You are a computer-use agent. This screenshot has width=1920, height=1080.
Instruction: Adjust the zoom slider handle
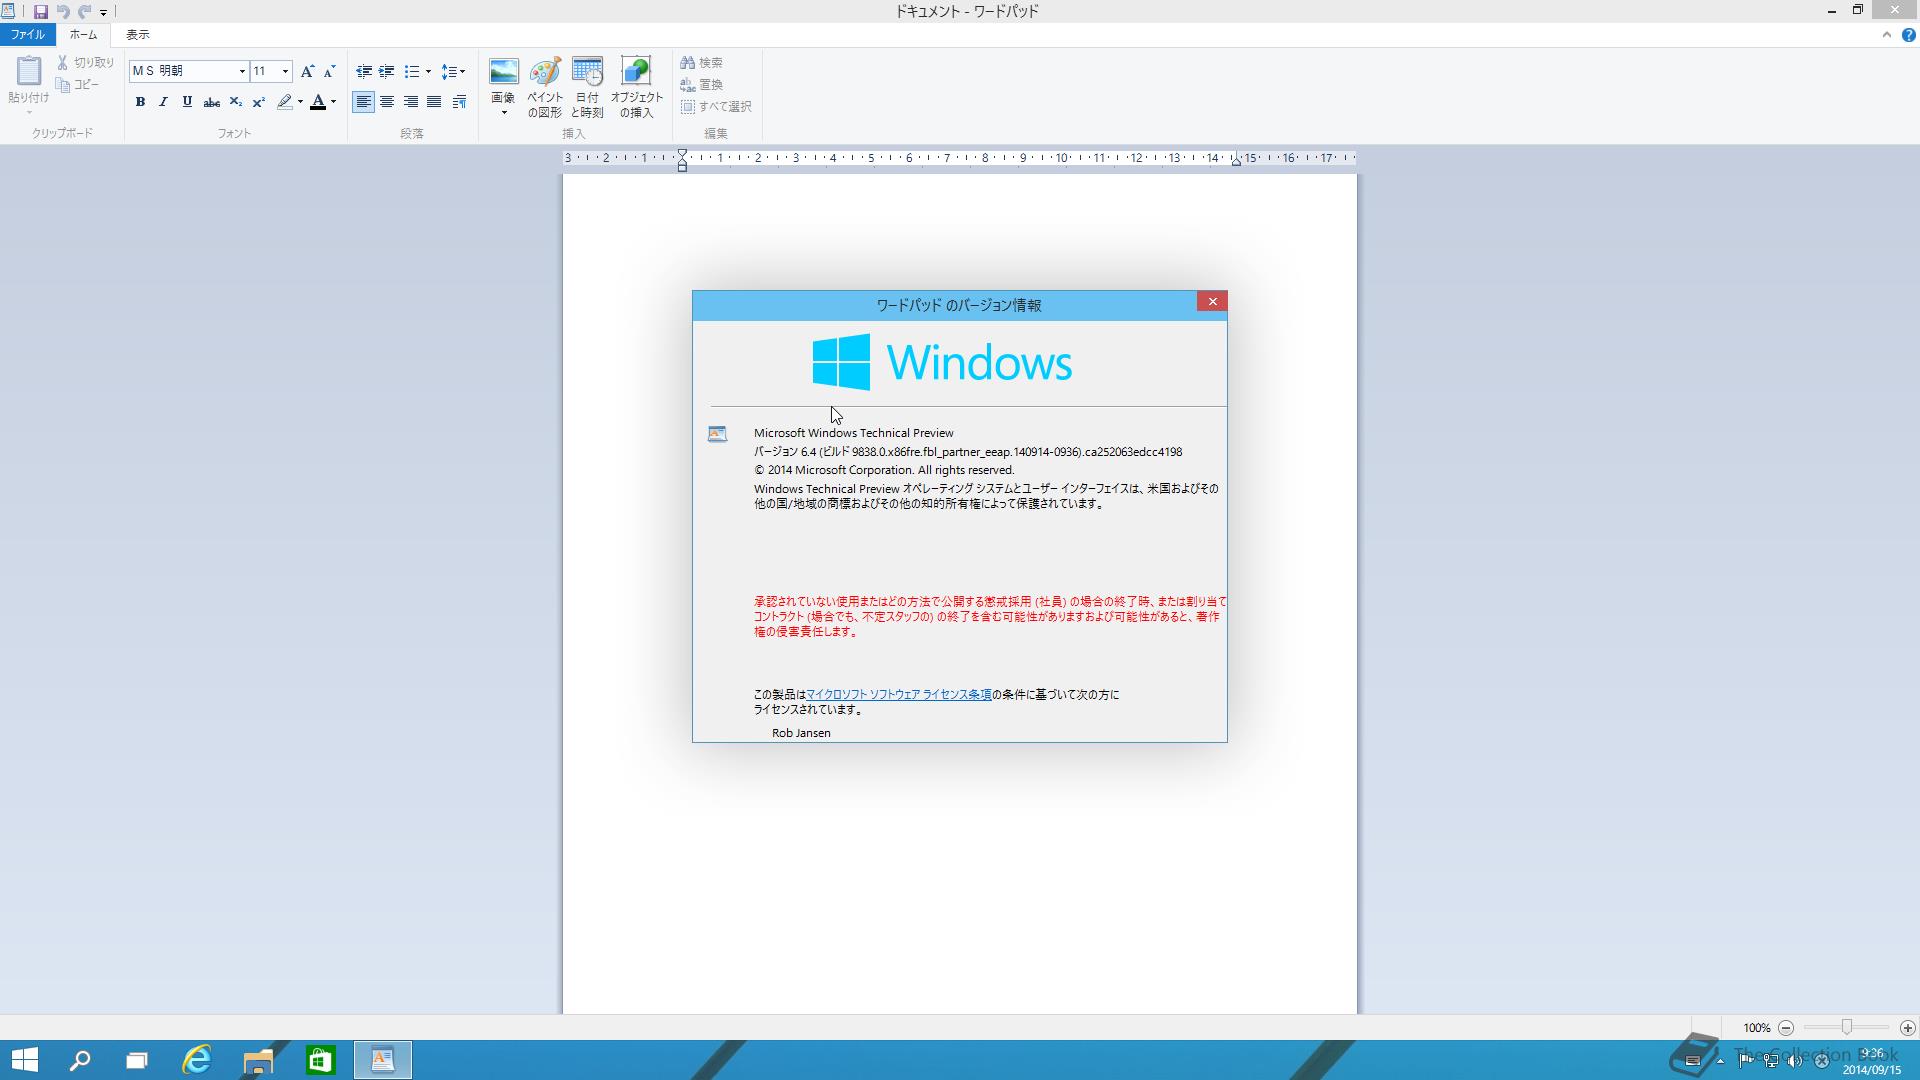point(1847,1027)
